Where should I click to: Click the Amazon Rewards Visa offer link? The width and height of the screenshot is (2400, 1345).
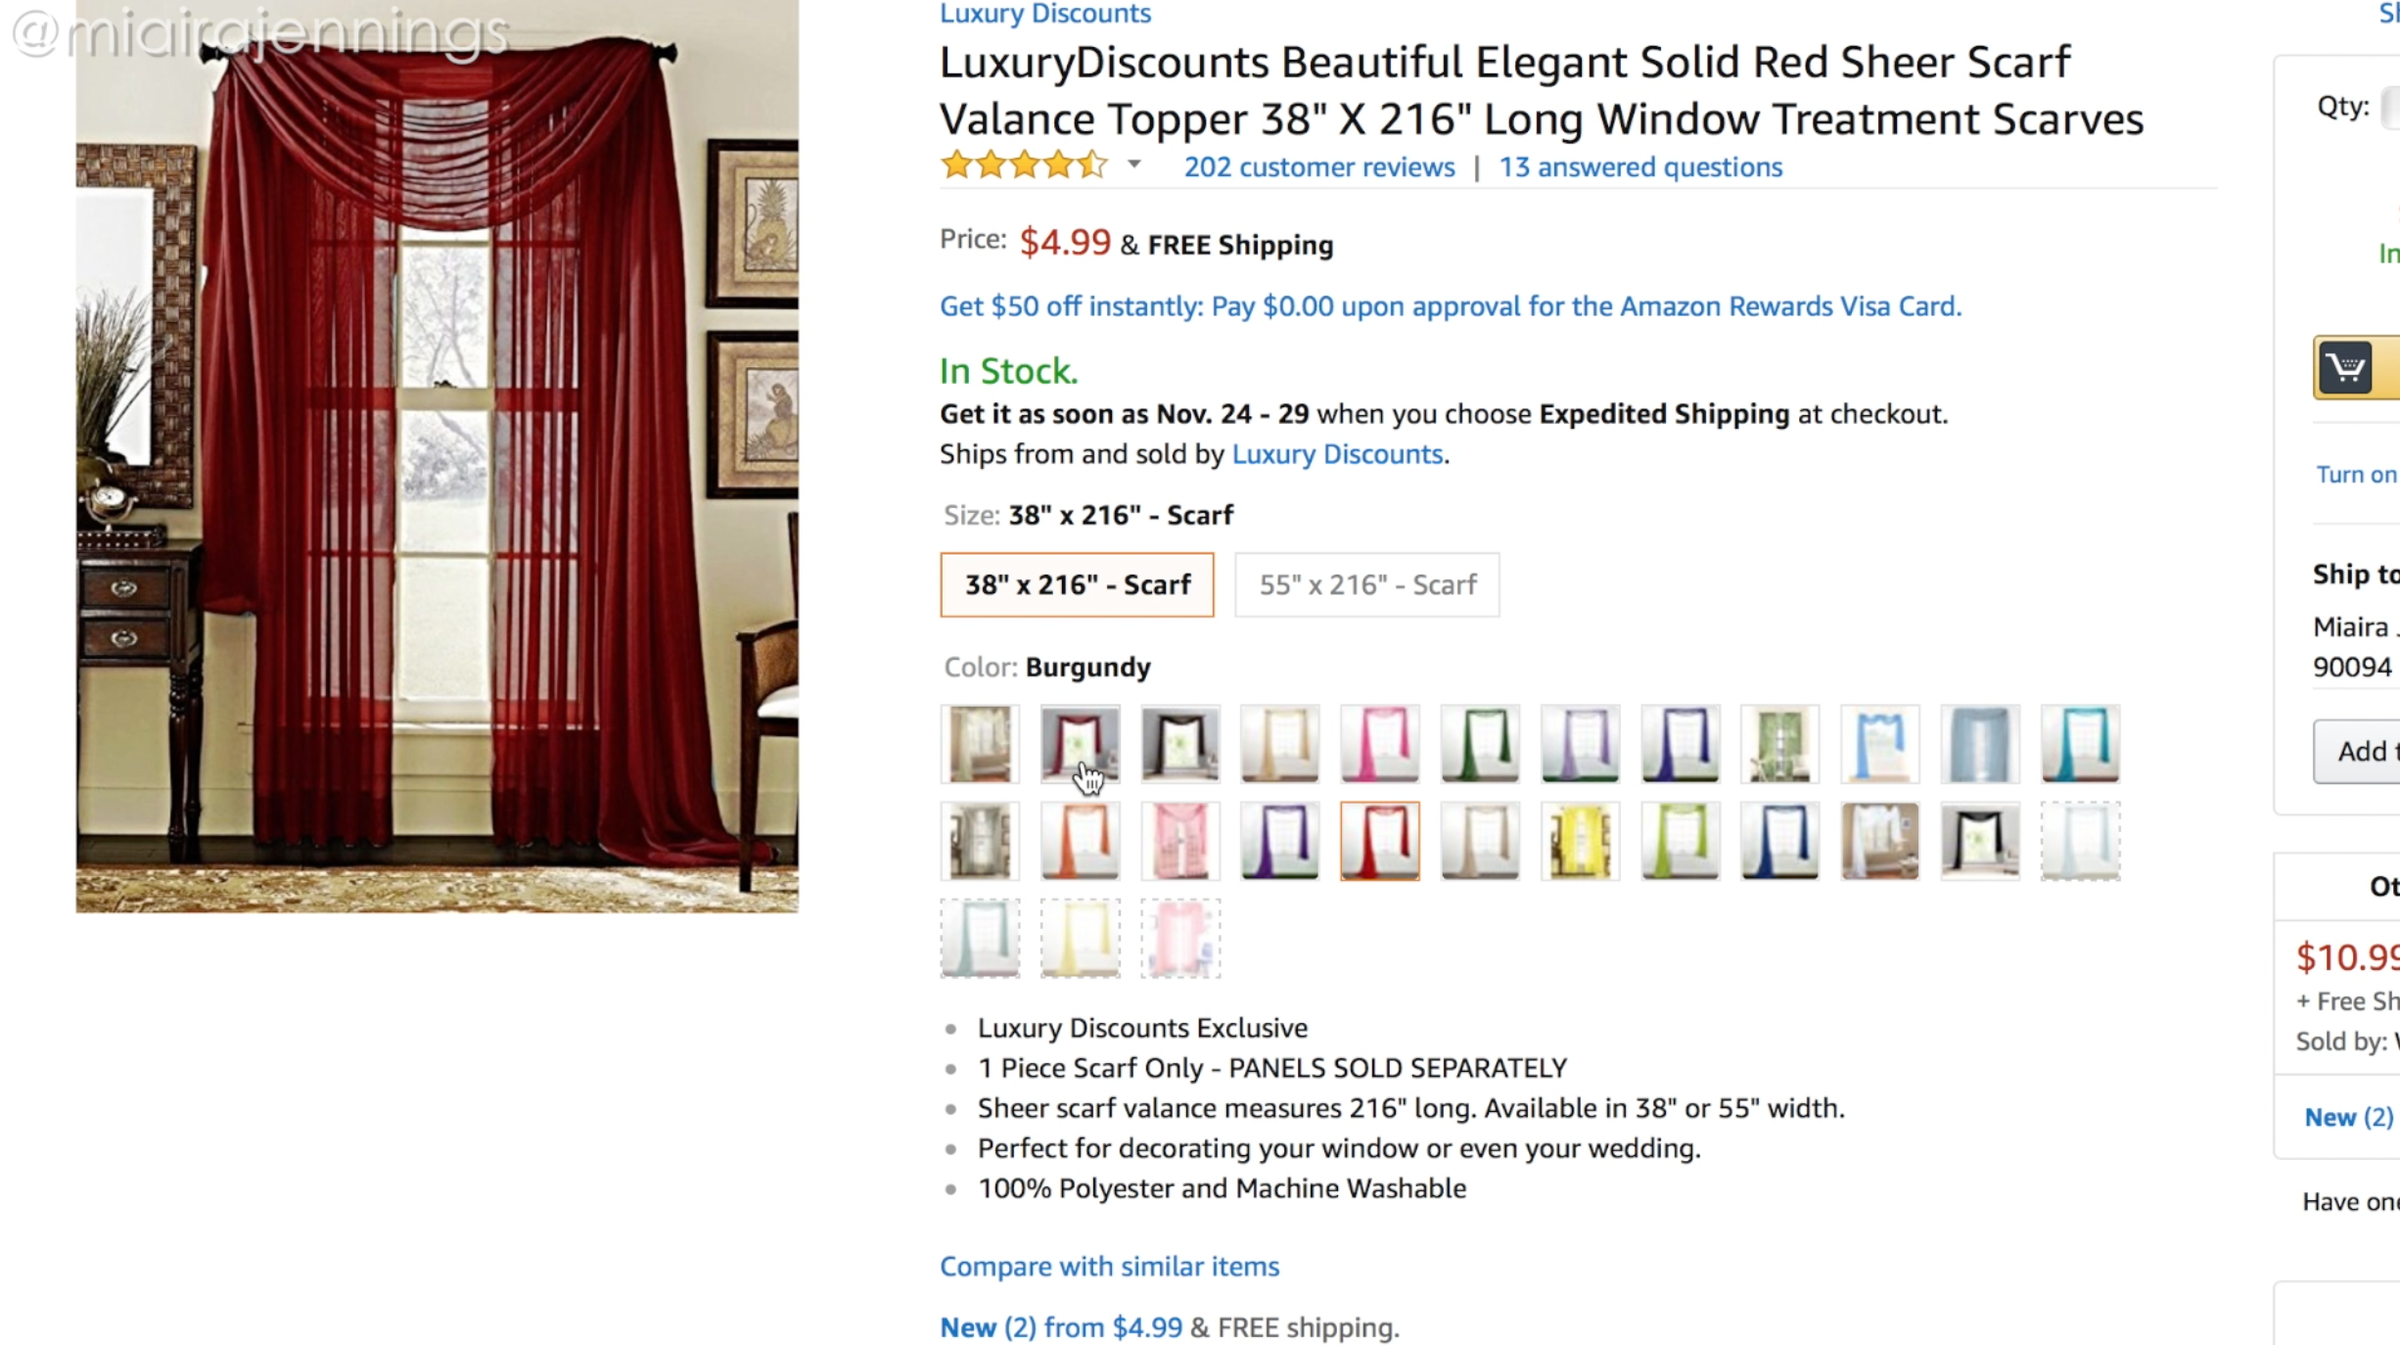(1450, 306)
